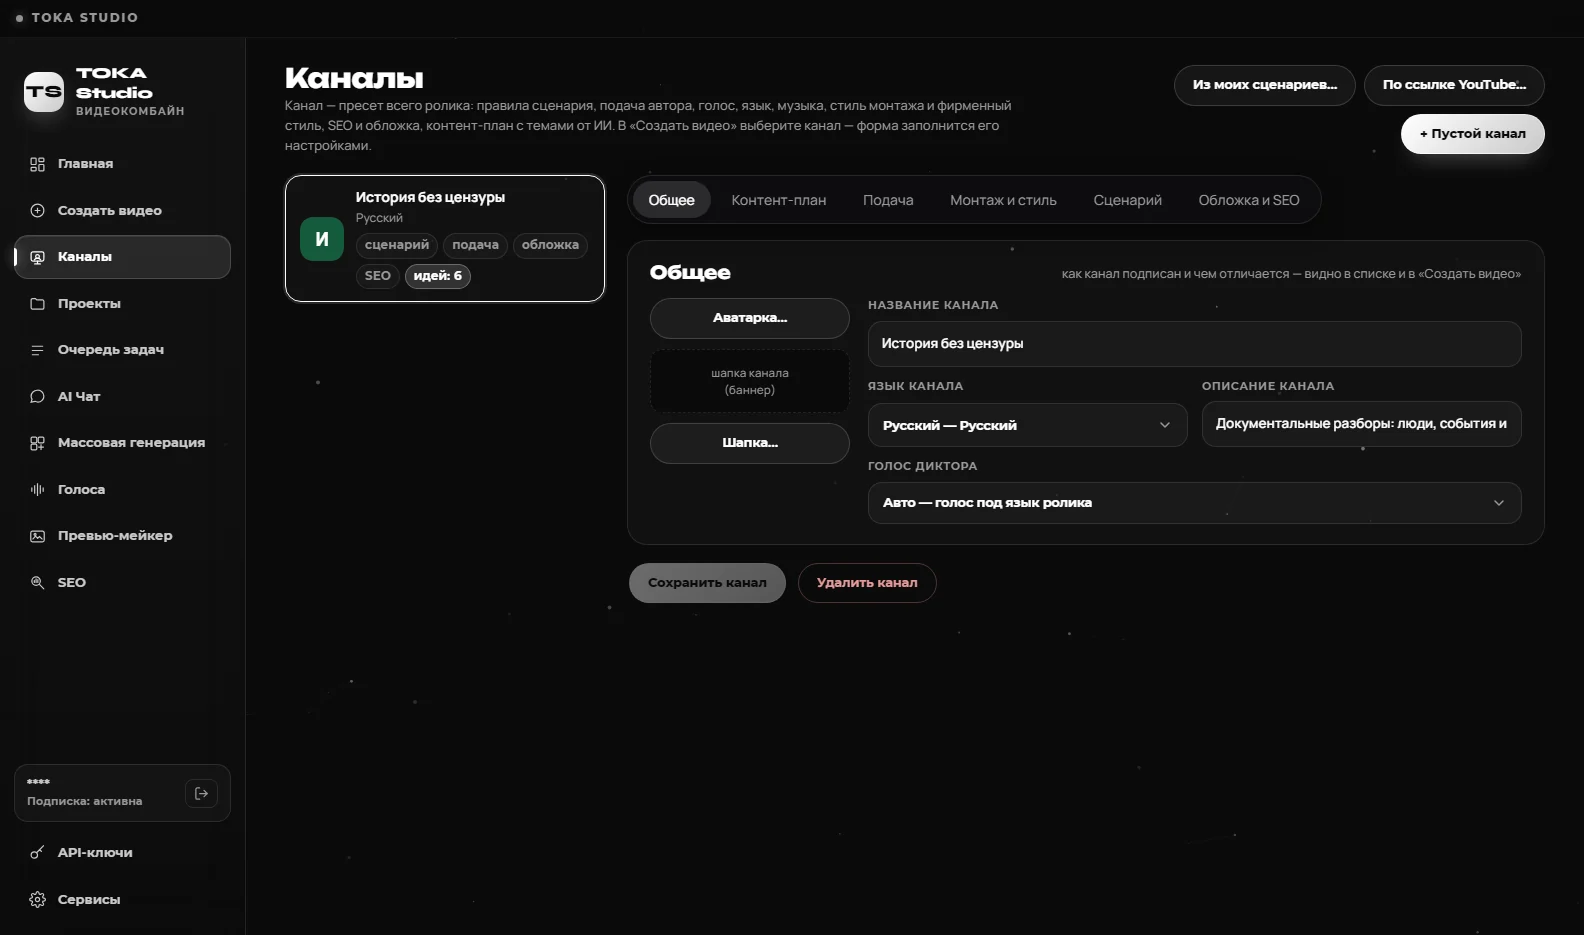Click the Шапка upload button

(x=750, y=443)
